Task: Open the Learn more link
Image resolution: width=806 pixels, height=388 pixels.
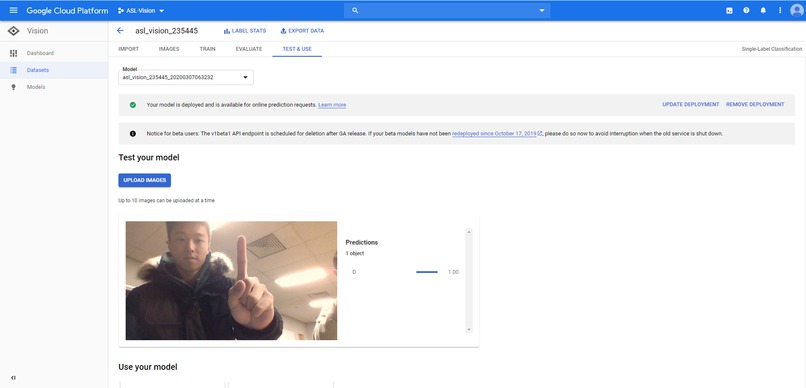Action: [x=332, y=105]
